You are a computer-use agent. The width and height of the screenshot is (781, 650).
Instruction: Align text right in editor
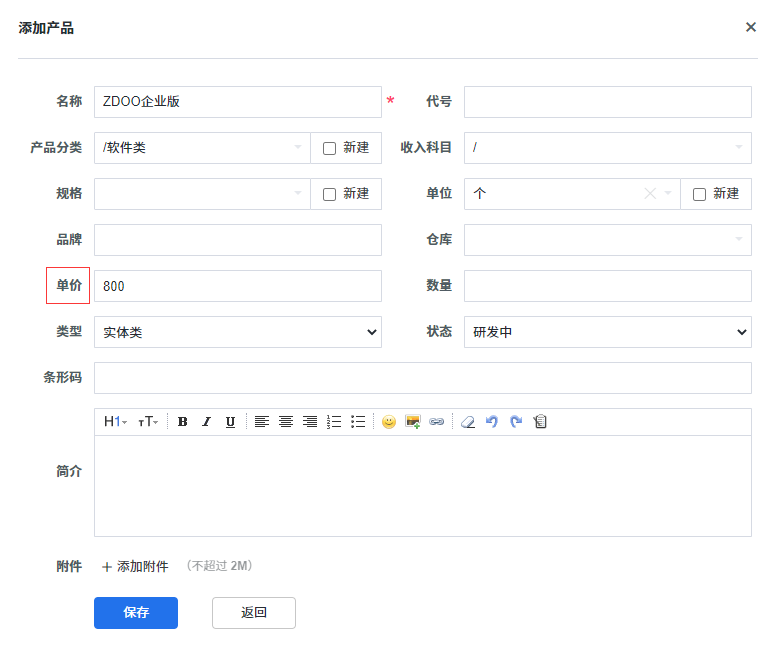(310, 422)
